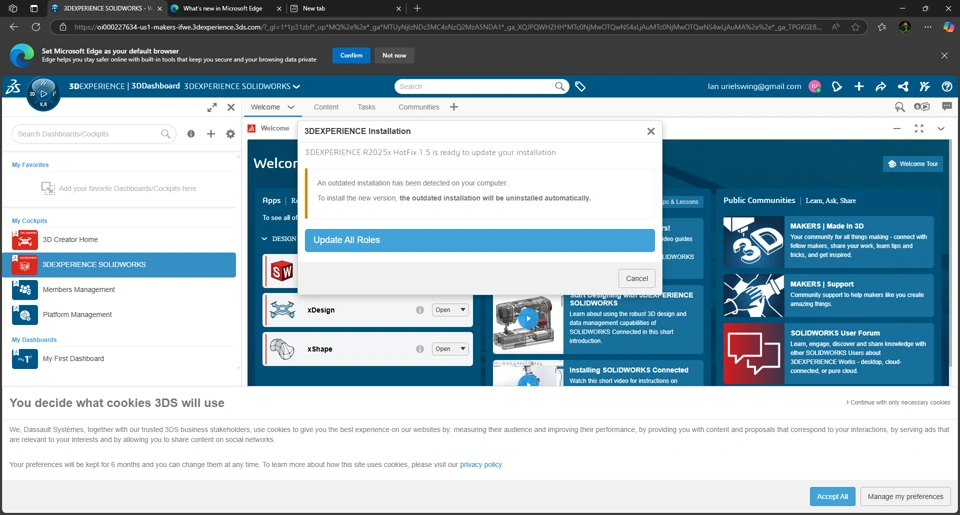Viewport: 960px width, 515px height.
Task: Click the Share arrow icon in header
Action: click(x=880, y=86)
